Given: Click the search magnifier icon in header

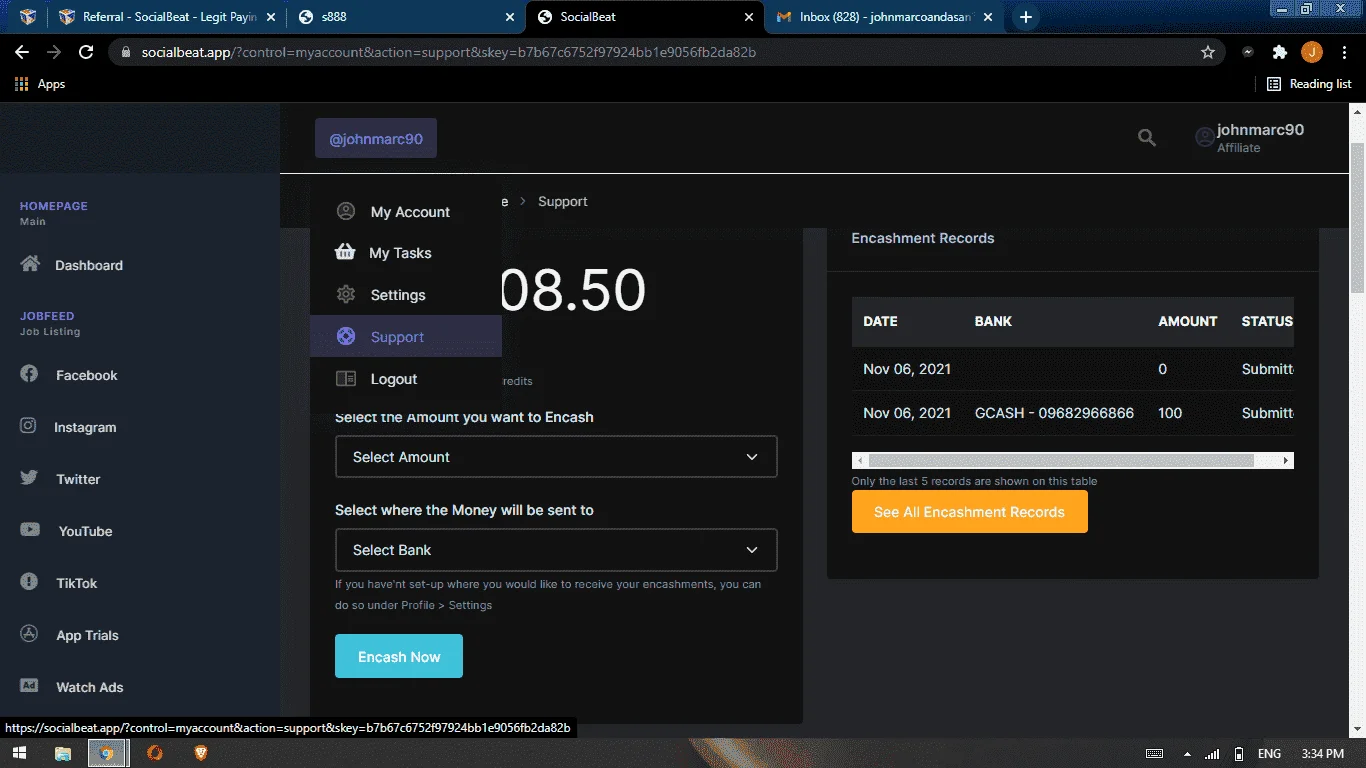Looking at the screenshot, I should pos(1147,138).
